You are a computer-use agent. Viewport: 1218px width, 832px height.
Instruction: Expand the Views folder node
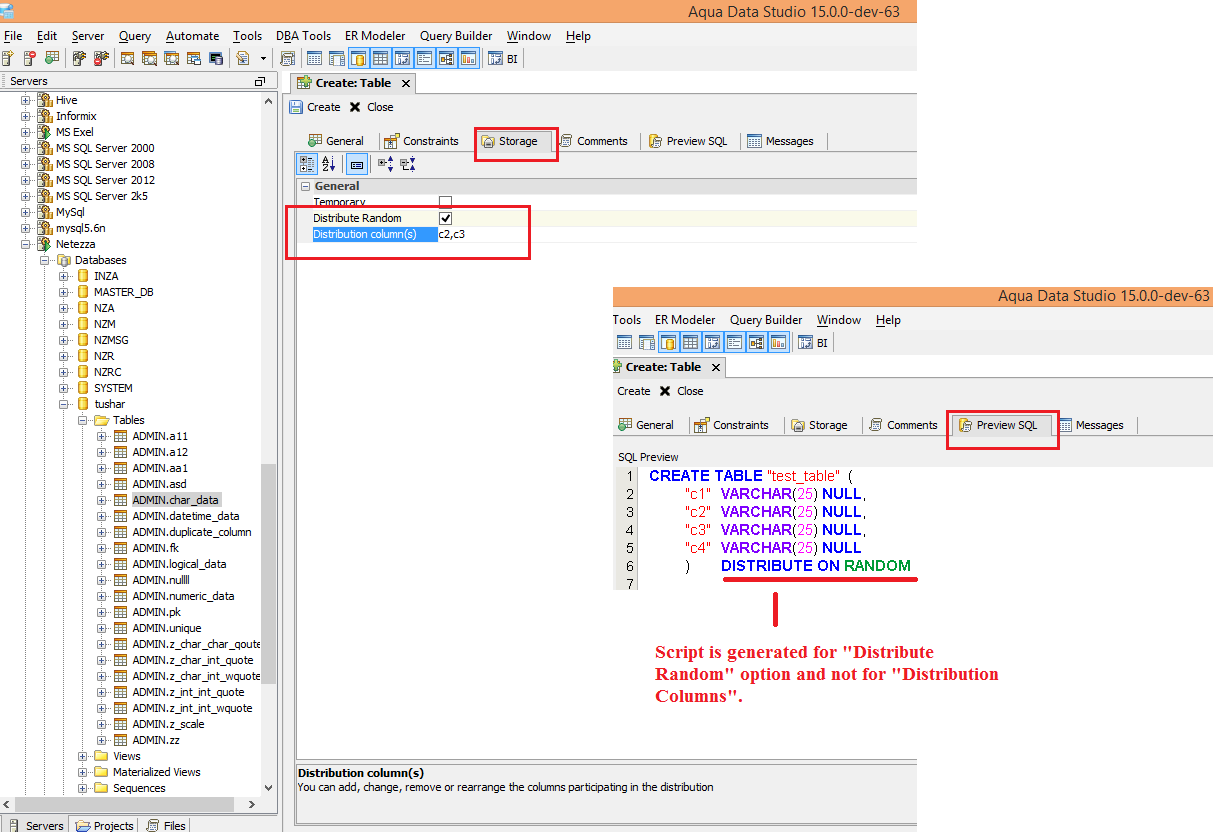click(83, 756)
